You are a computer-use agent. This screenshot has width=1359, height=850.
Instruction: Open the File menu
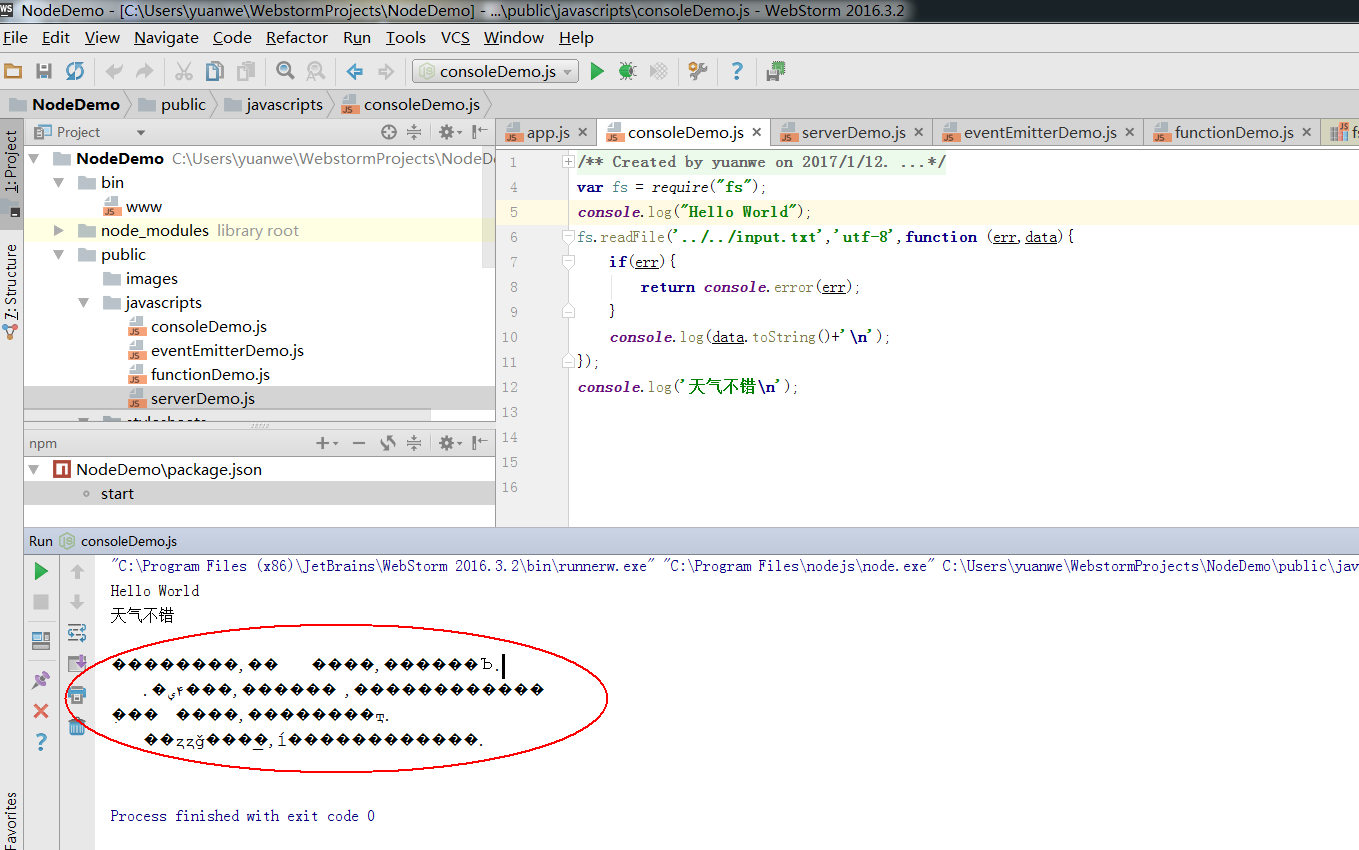(x=15, y=37)
